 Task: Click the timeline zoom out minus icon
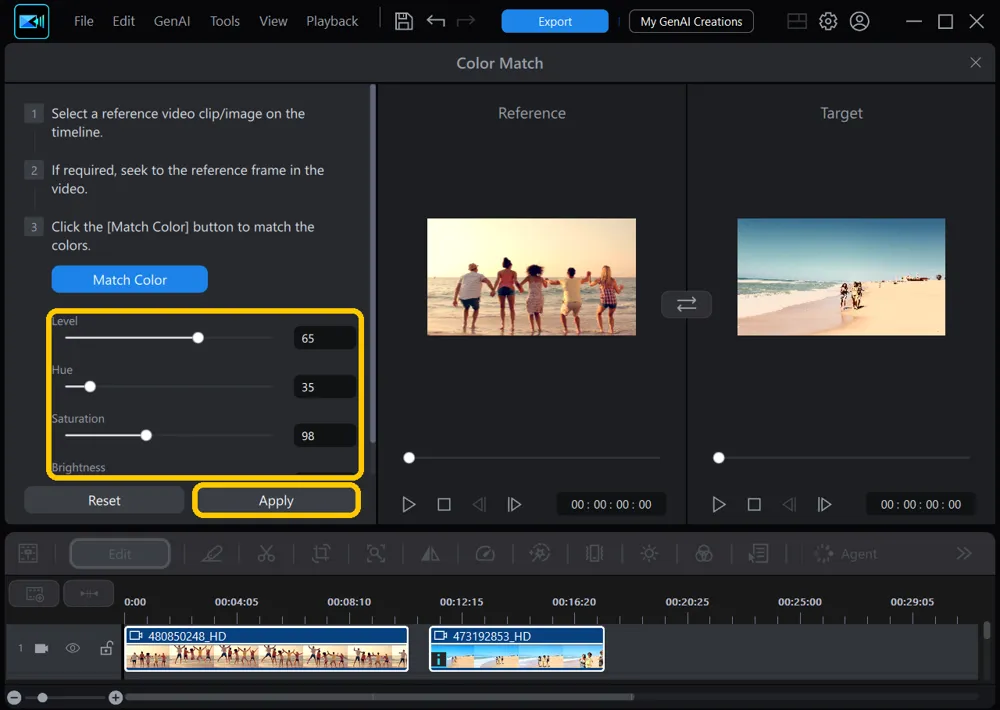tap(14, 698)
